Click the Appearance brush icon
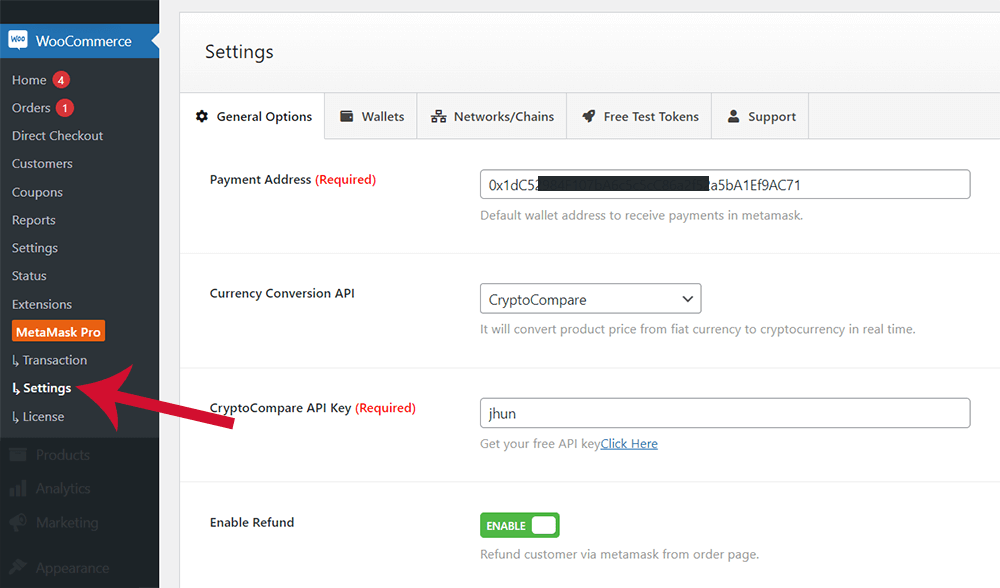Viewport: 1000px width, 588px height. (18, 567)
